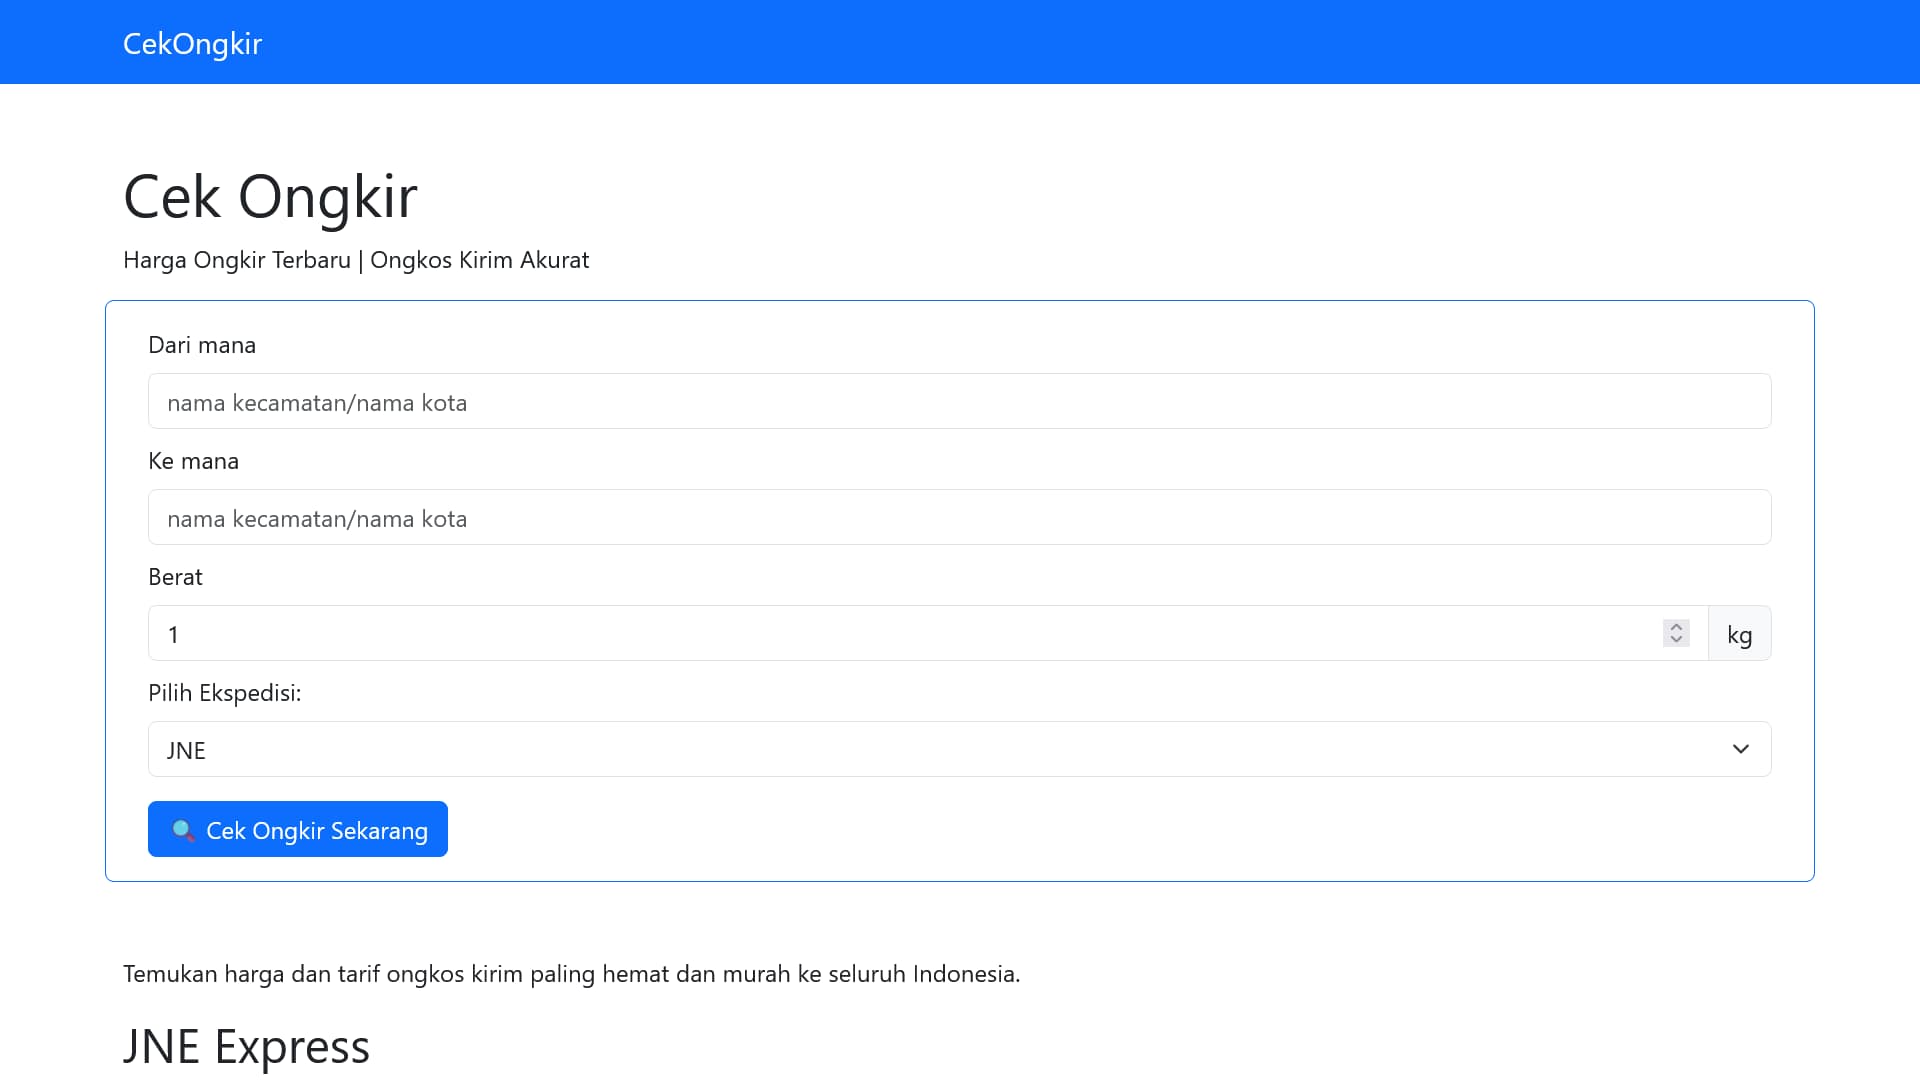Screen dimensions: 1920x1080
Task: Decrease weight with the down stepper arrow
Action: coord(1676,640)
